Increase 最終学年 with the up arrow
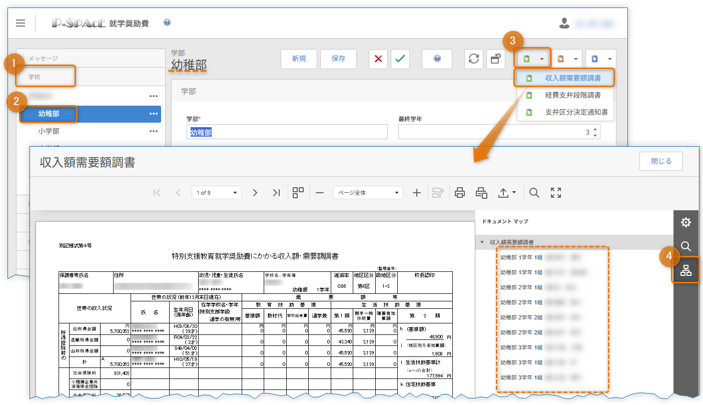This screenshot has width=703, height=405. tap(595, 130)
